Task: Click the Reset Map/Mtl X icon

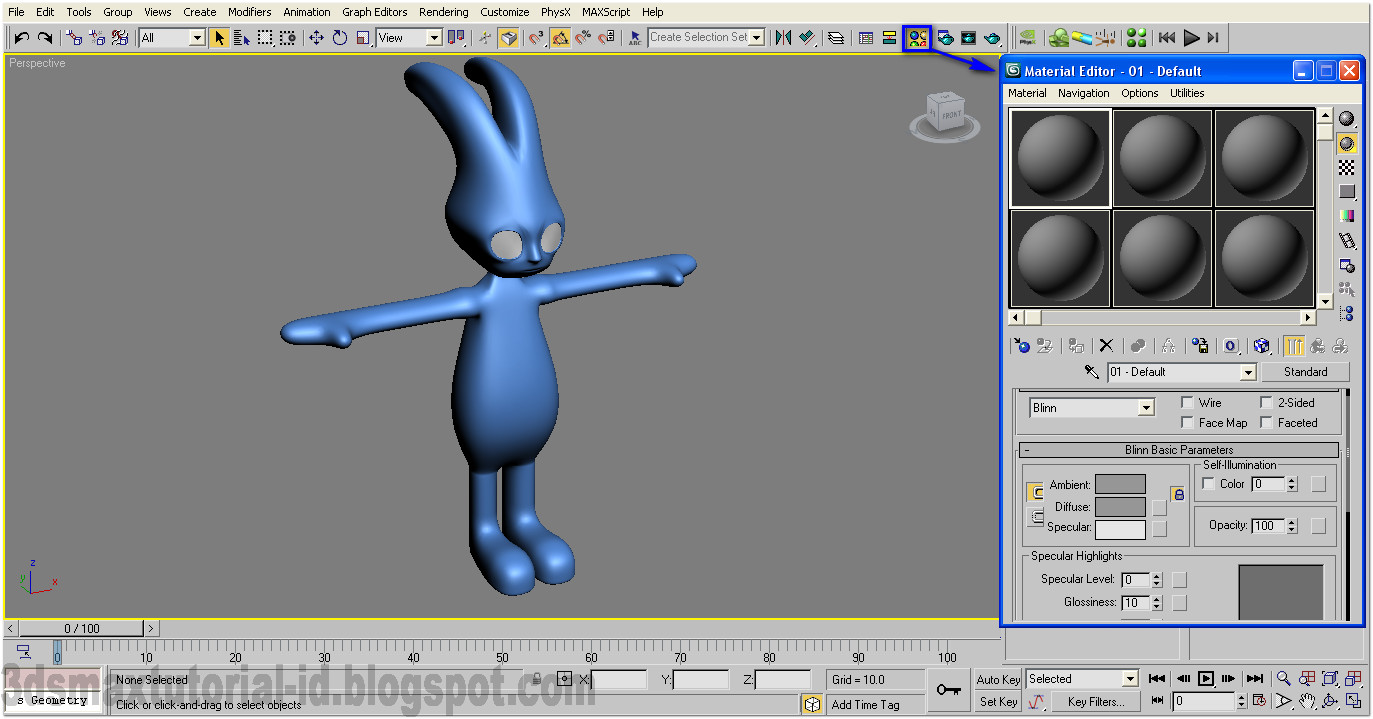Action: [1106, 346]
